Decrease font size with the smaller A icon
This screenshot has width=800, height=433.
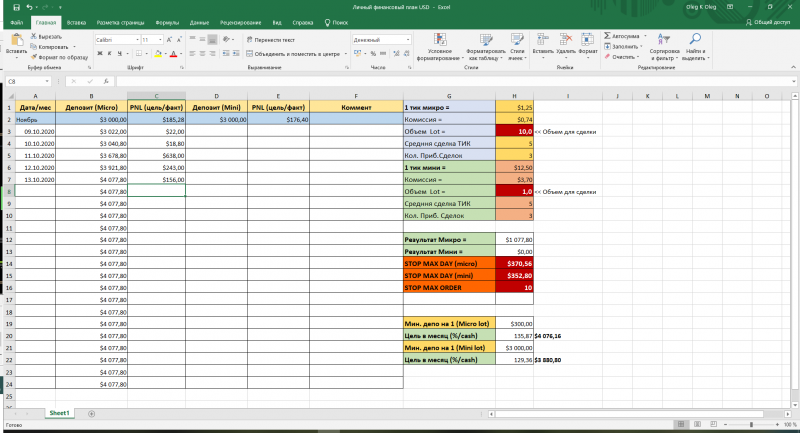179,40
